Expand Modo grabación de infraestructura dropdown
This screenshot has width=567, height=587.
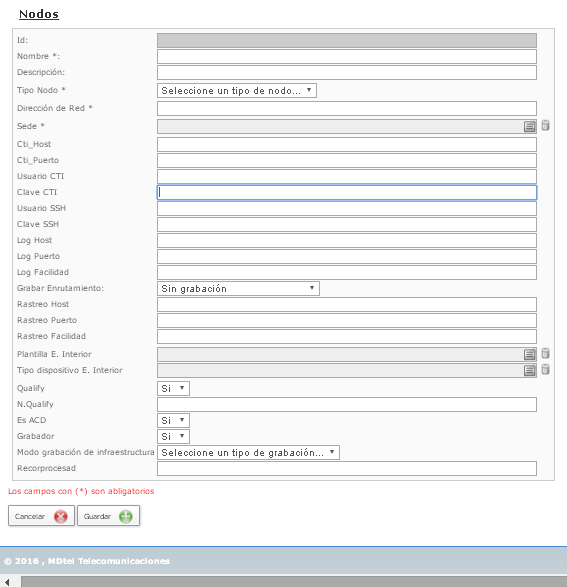tap(248, 453)
